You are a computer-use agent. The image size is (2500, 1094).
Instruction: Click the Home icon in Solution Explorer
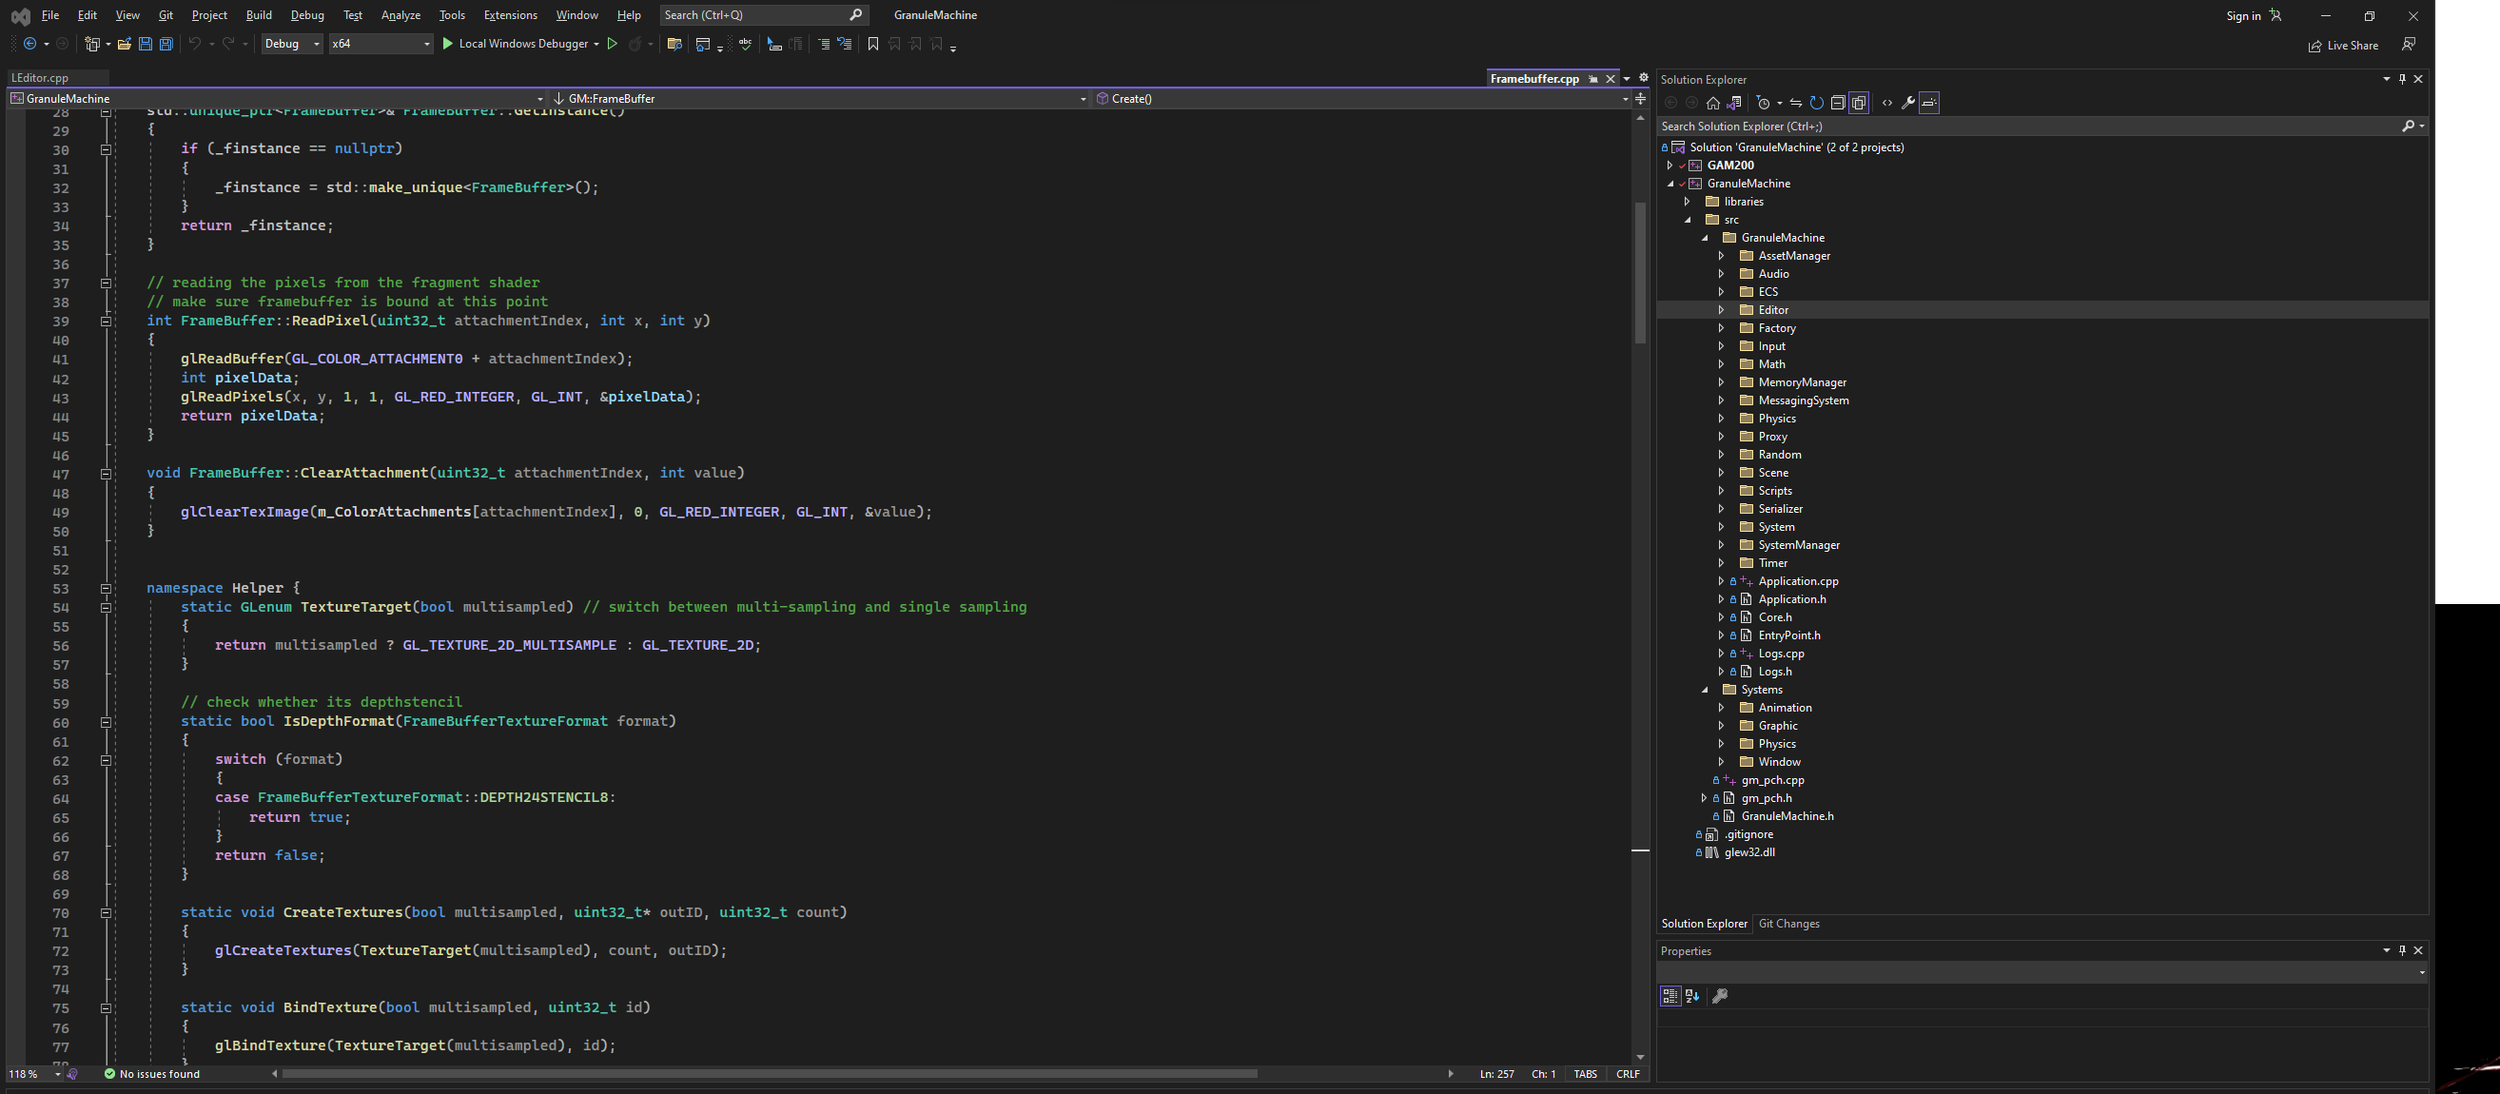[1713, 103]
